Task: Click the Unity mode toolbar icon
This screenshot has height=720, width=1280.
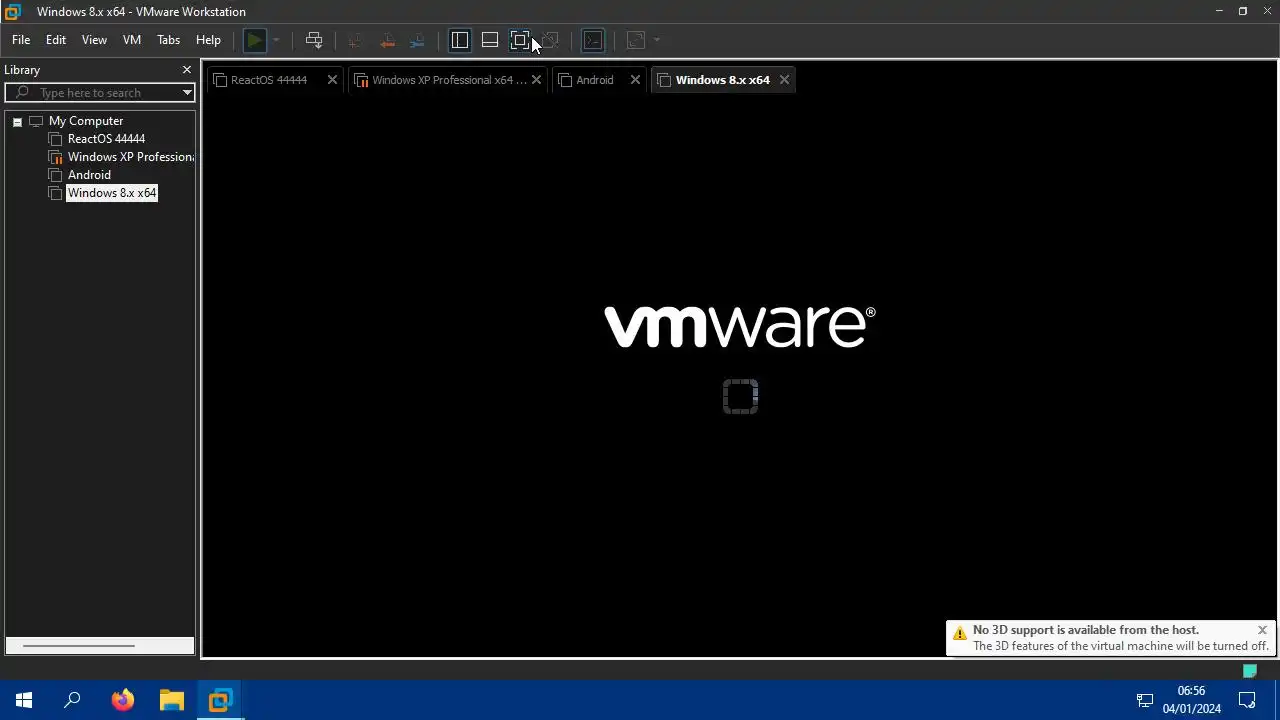Action: [x=550, y=40]
